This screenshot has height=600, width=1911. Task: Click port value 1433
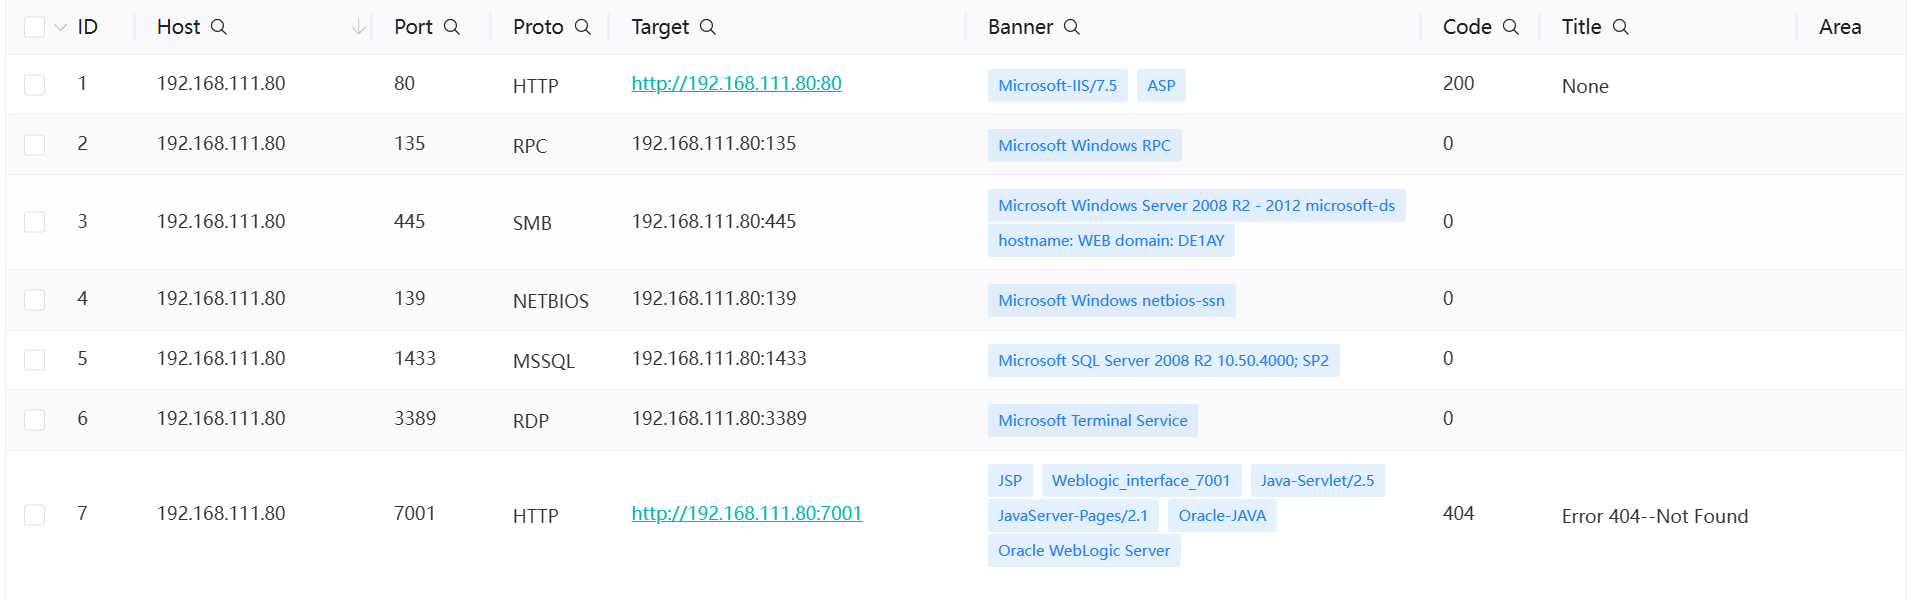coord(414,359)
